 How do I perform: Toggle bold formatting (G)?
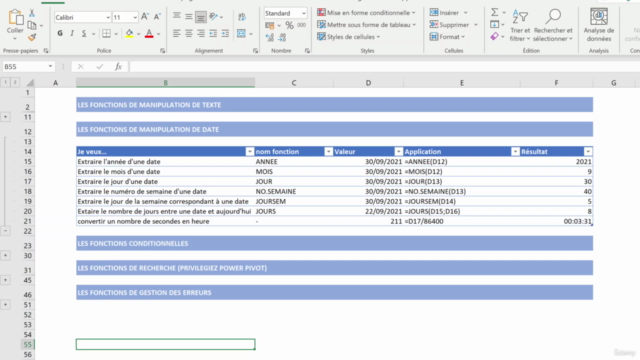point(60,33)
